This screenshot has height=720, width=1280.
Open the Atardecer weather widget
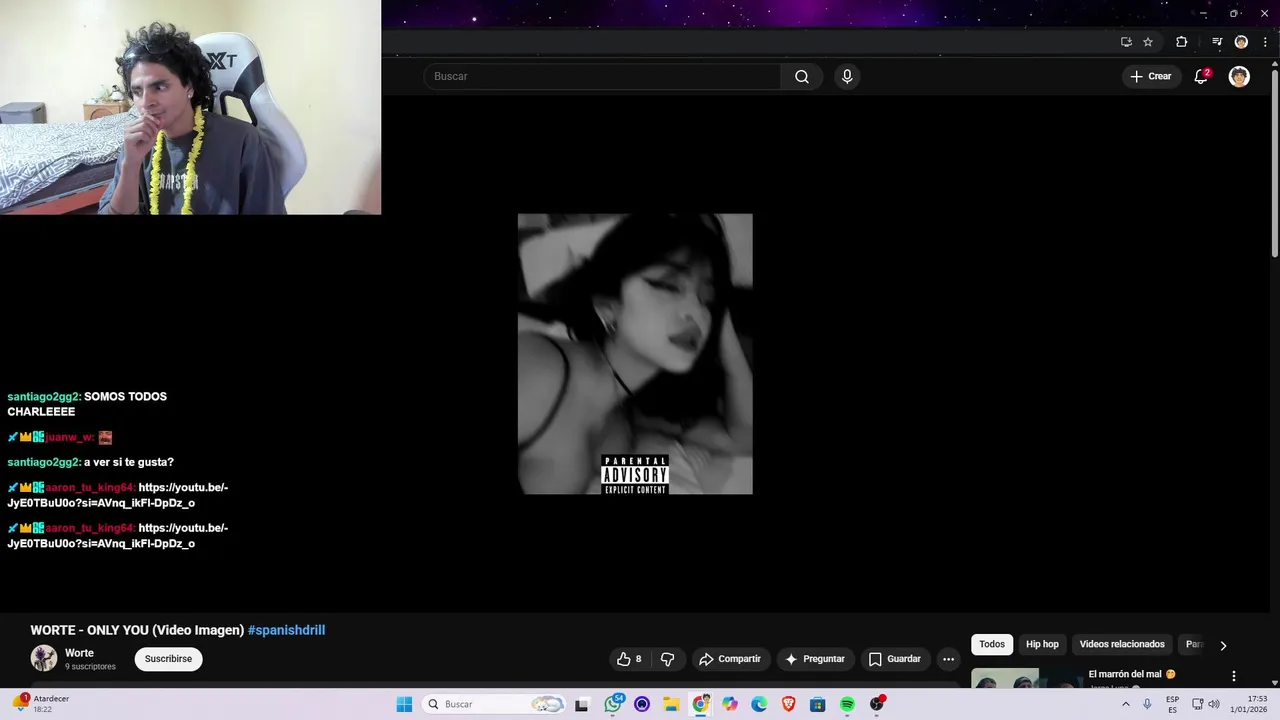coord(42,704)
